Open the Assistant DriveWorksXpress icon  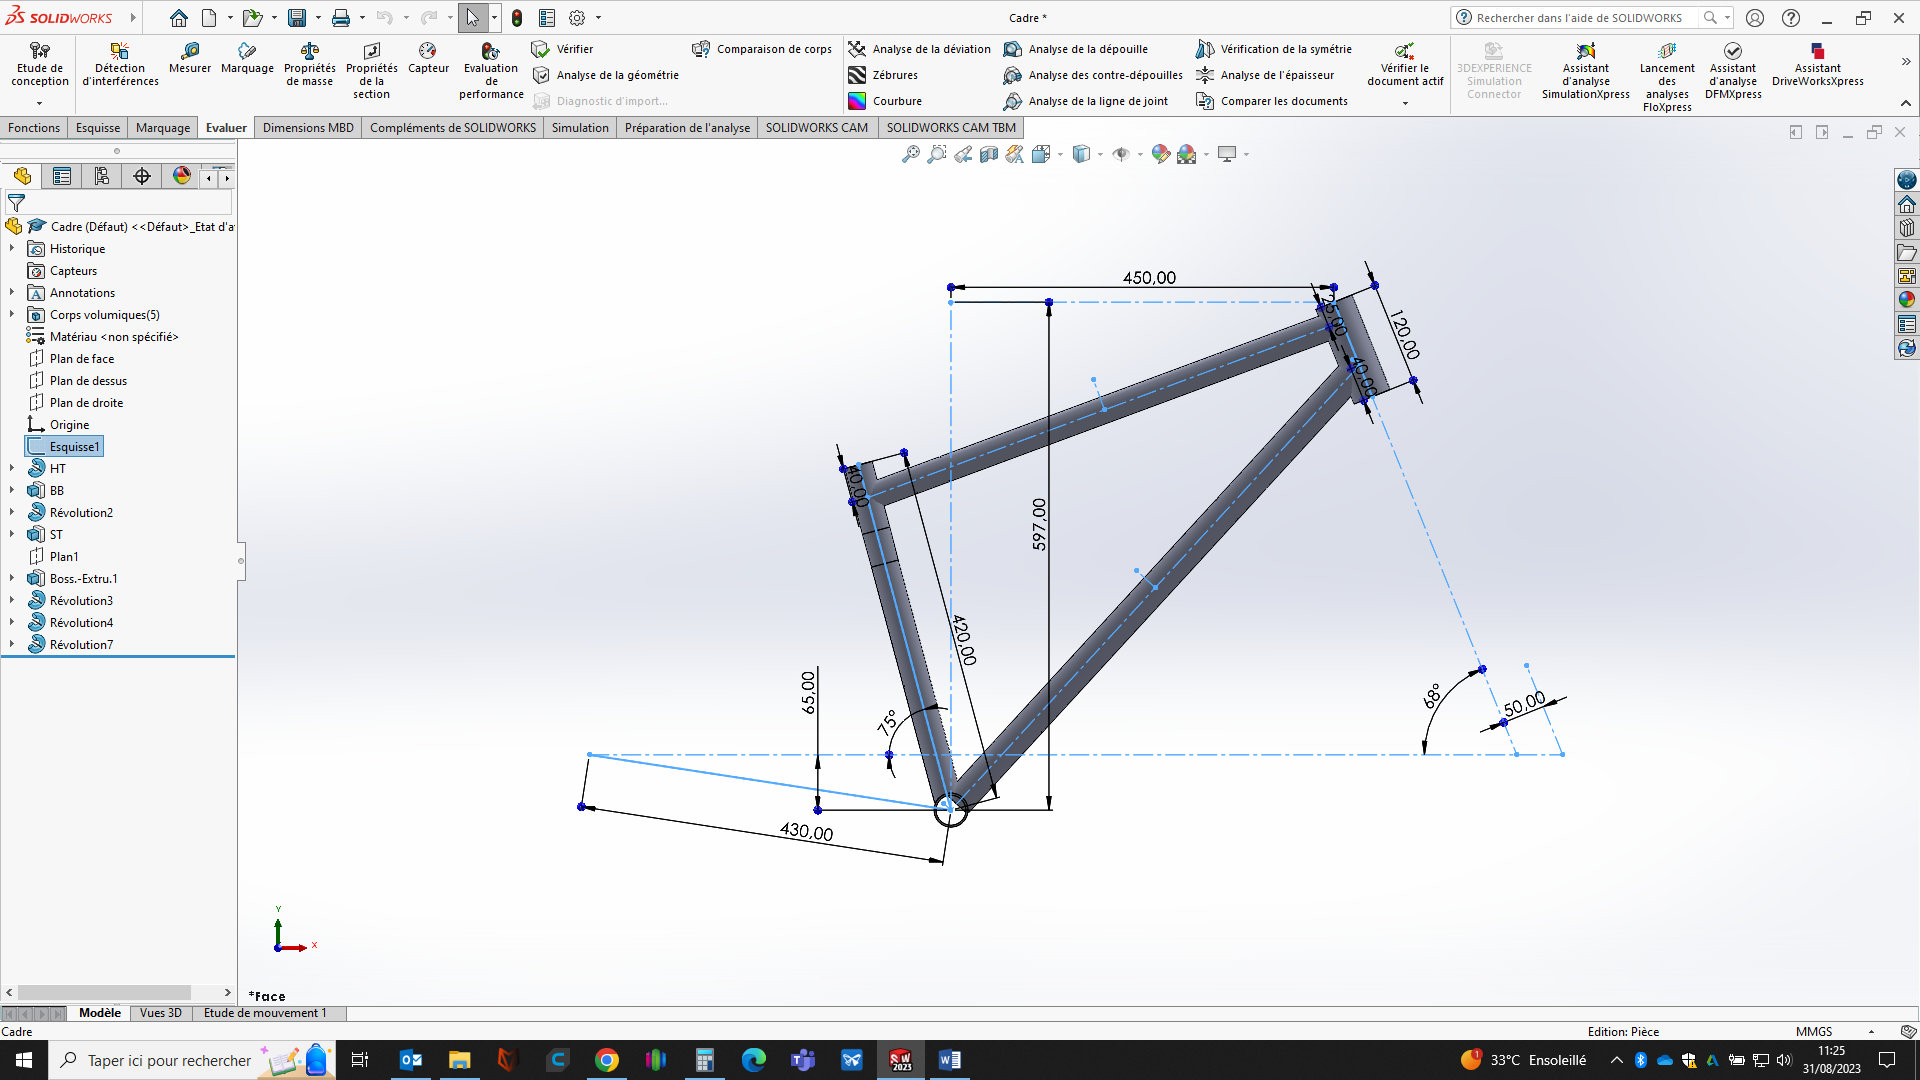click(1817, 51)
